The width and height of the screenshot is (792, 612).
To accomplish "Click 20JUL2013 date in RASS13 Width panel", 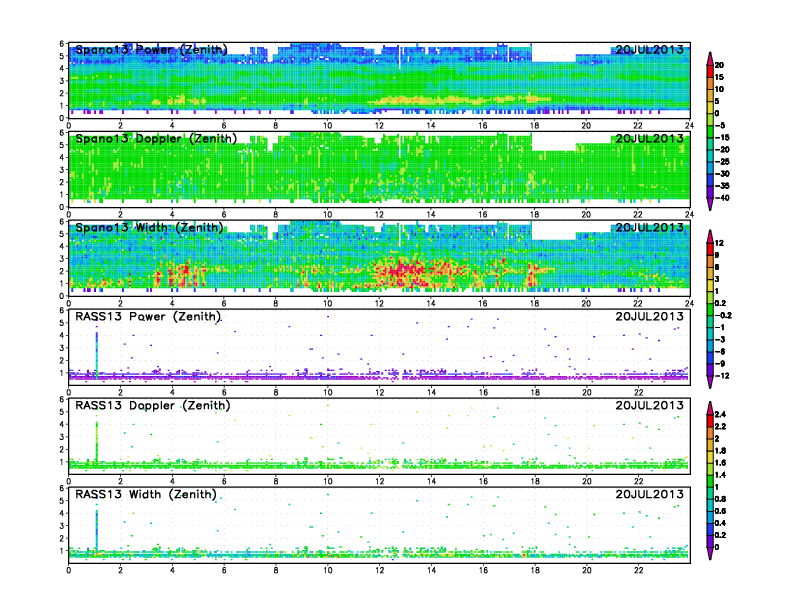I will pyautogui.click(x=650, y=494).
